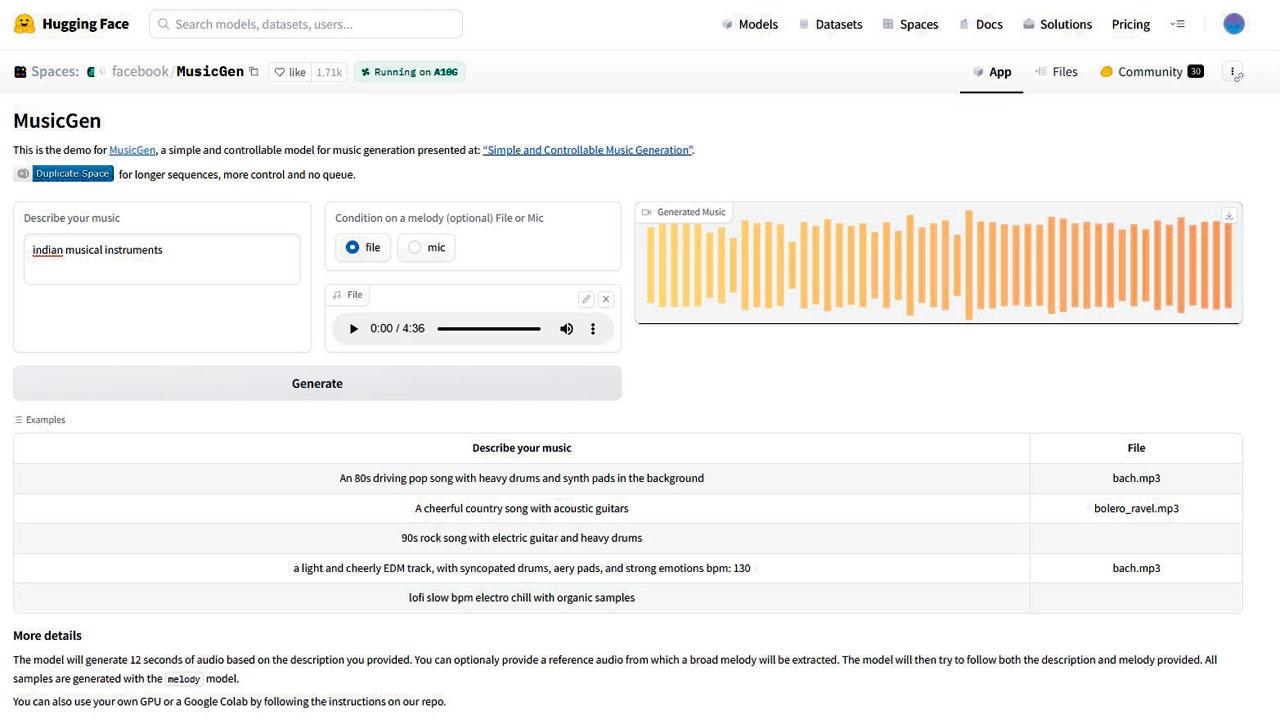Copy the space name icon
Image resolution: width=1280 pixels, height=720 pixels.
(254, 72)
